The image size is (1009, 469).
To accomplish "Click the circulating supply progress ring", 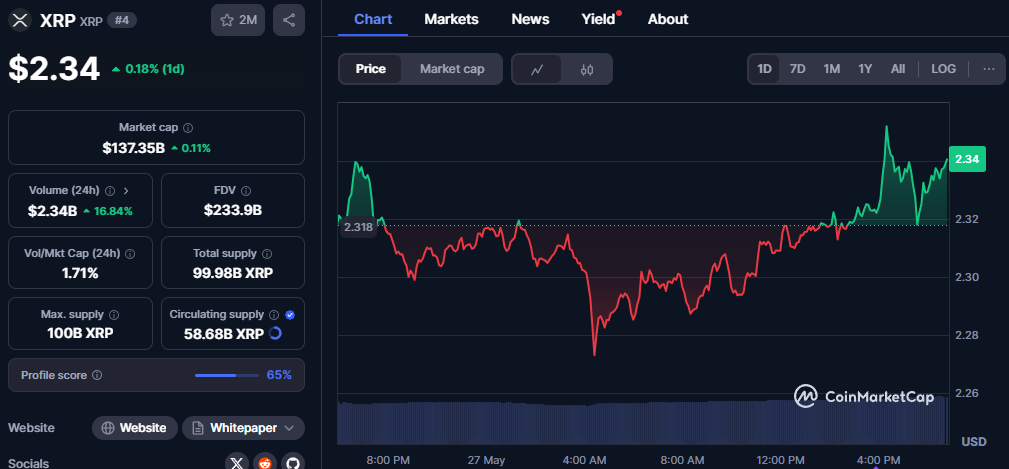I will pyautogui.click(x=275, y=333).
